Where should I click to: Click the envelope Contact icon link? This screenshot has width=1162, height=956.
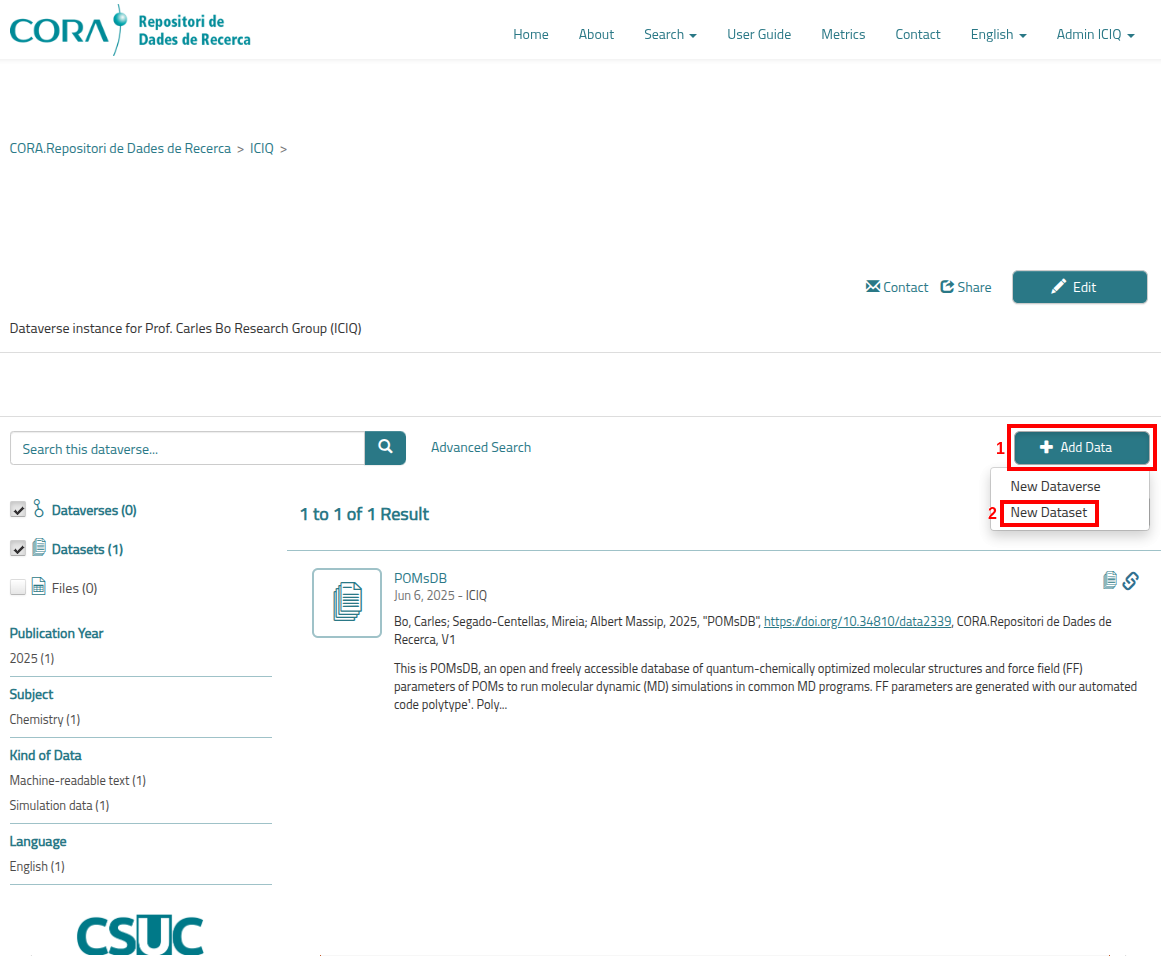pos(873,287)
